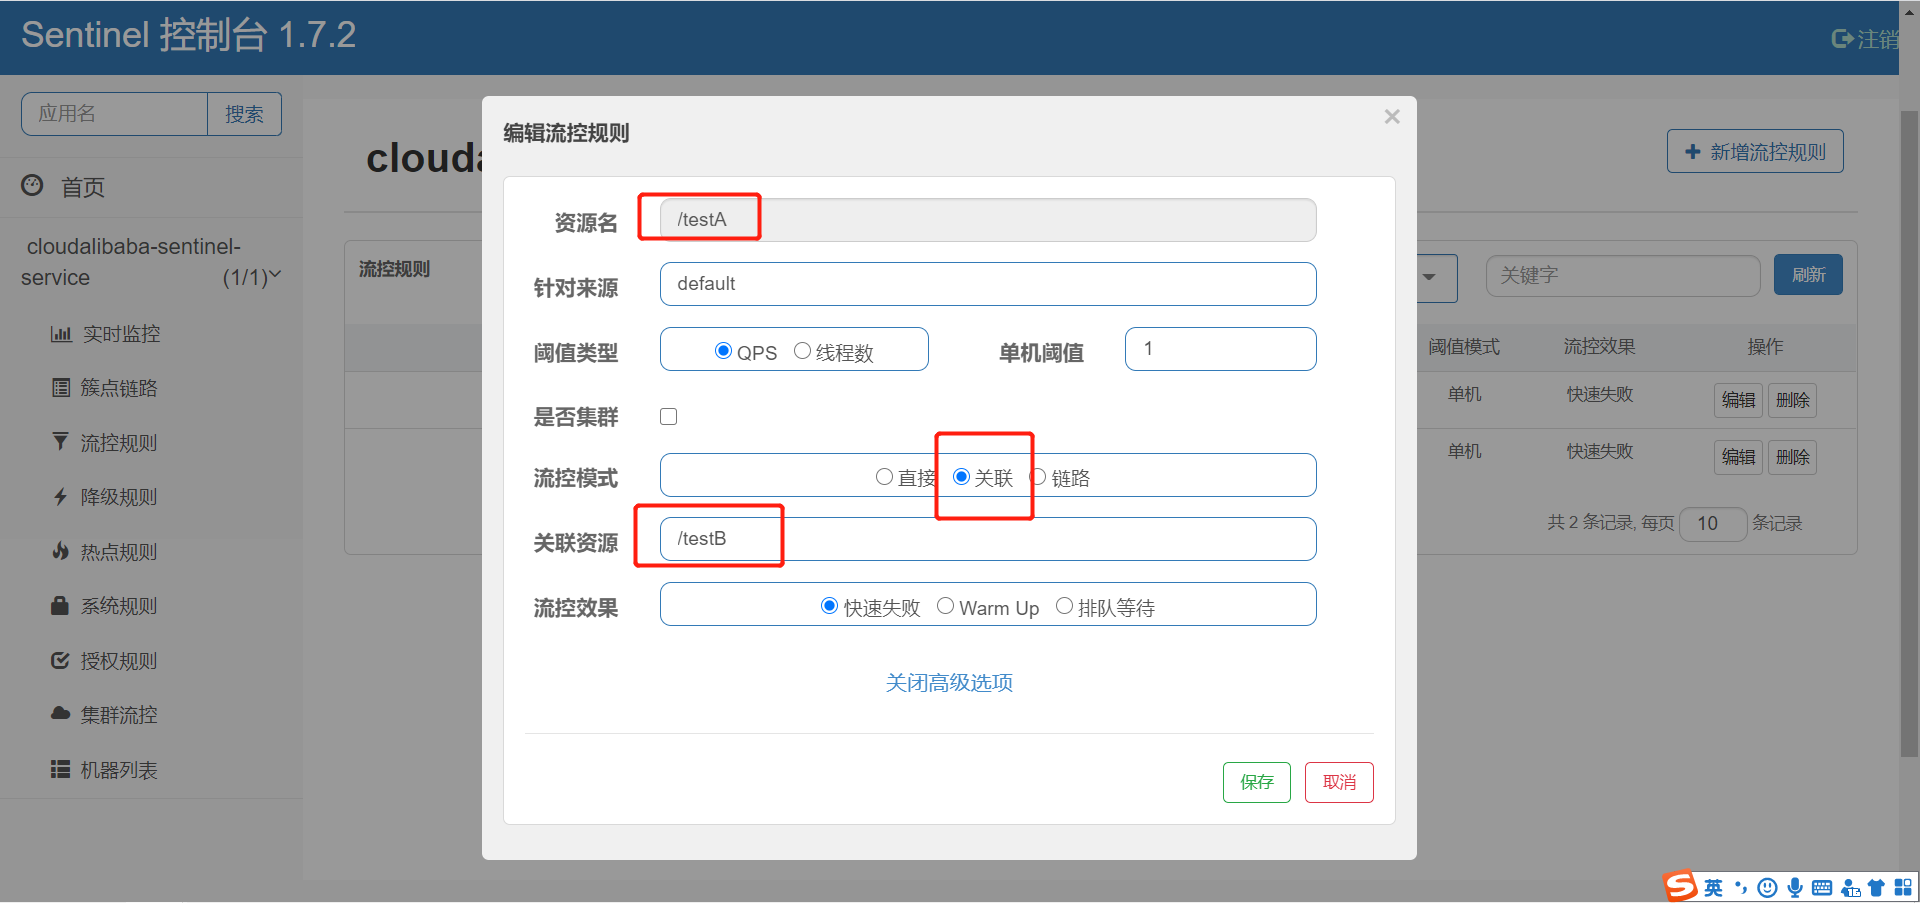Image resolution: width=1920 pixels, height=903 pixels.
Task: Click the 注销 logout icon
Action: click(x=1842, y=39)
